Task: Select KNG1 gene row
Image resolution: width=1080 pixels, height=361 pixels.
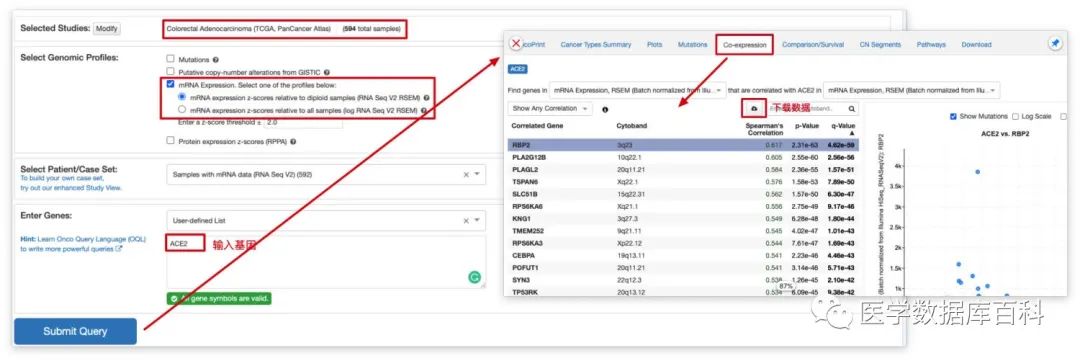Action: 683,218
